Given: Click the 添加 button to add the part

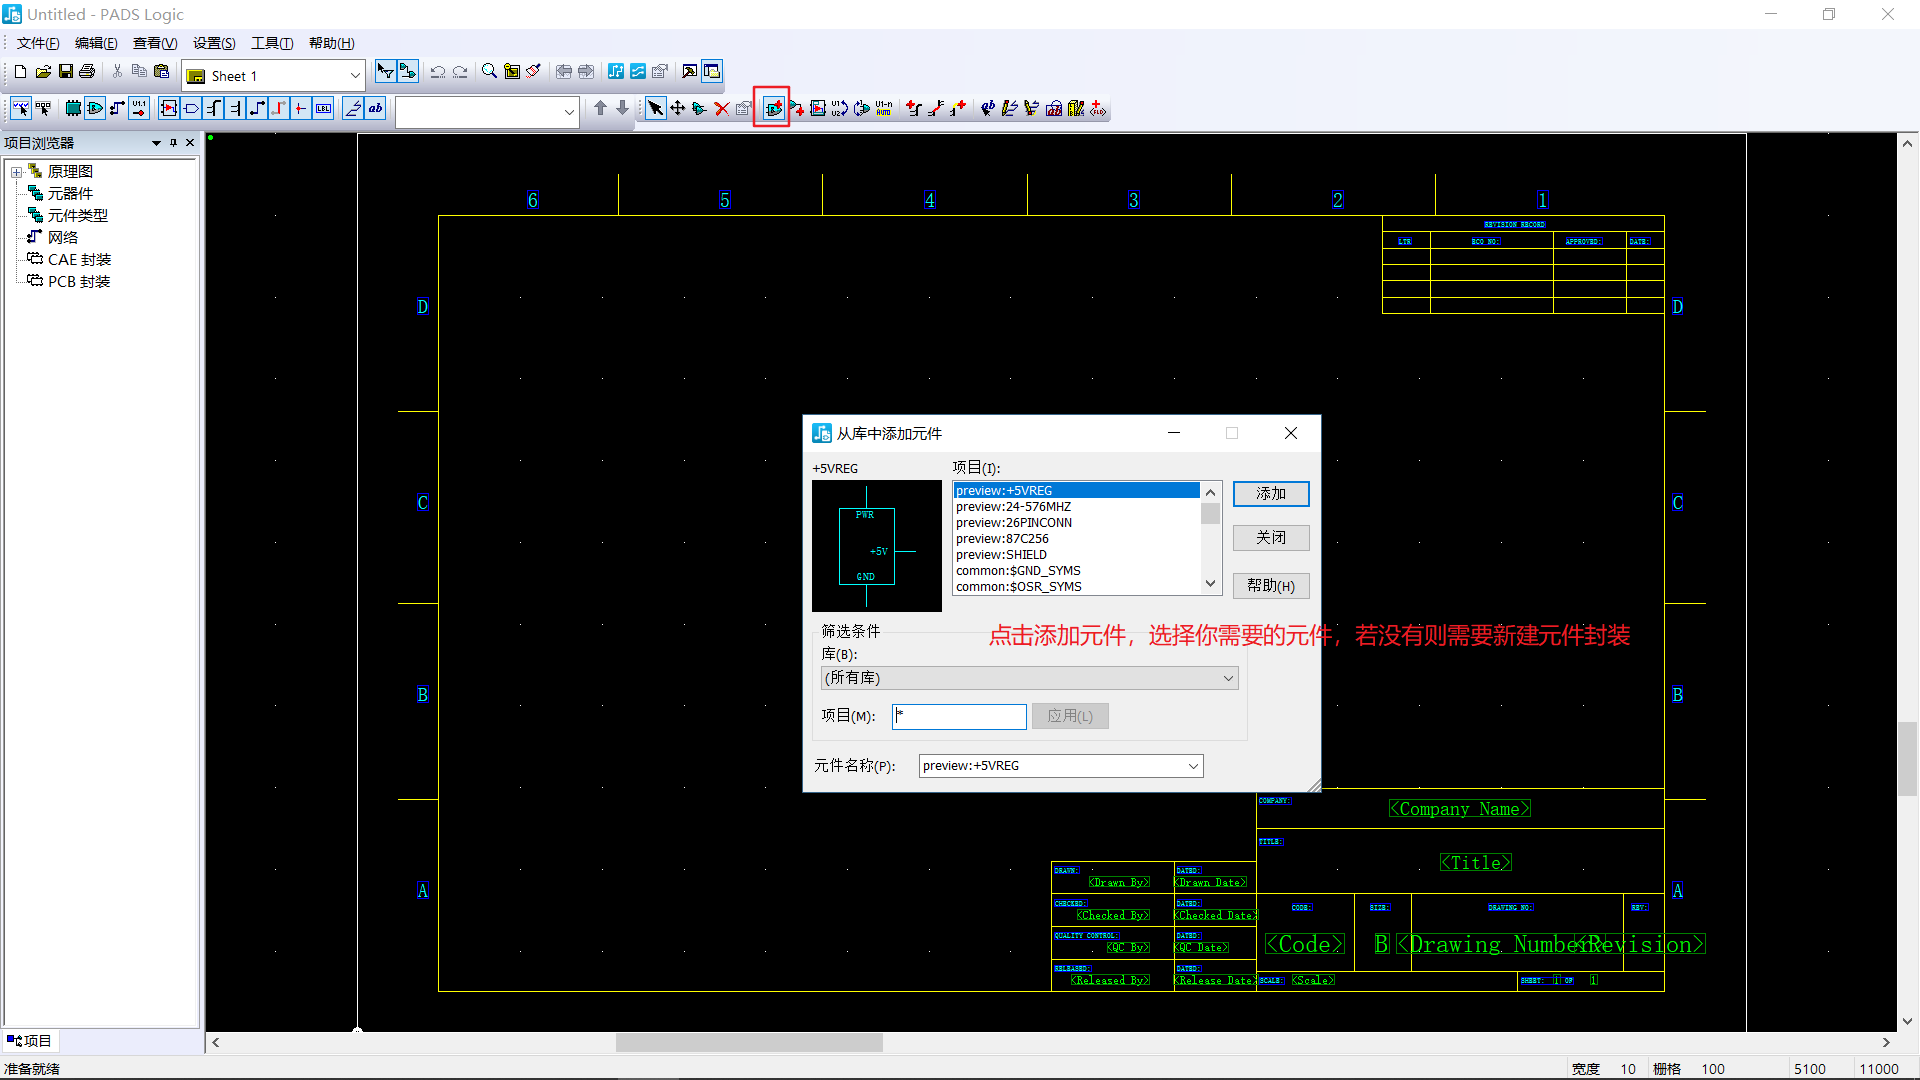Looking at the screenshot, I should coord(1270,493).
